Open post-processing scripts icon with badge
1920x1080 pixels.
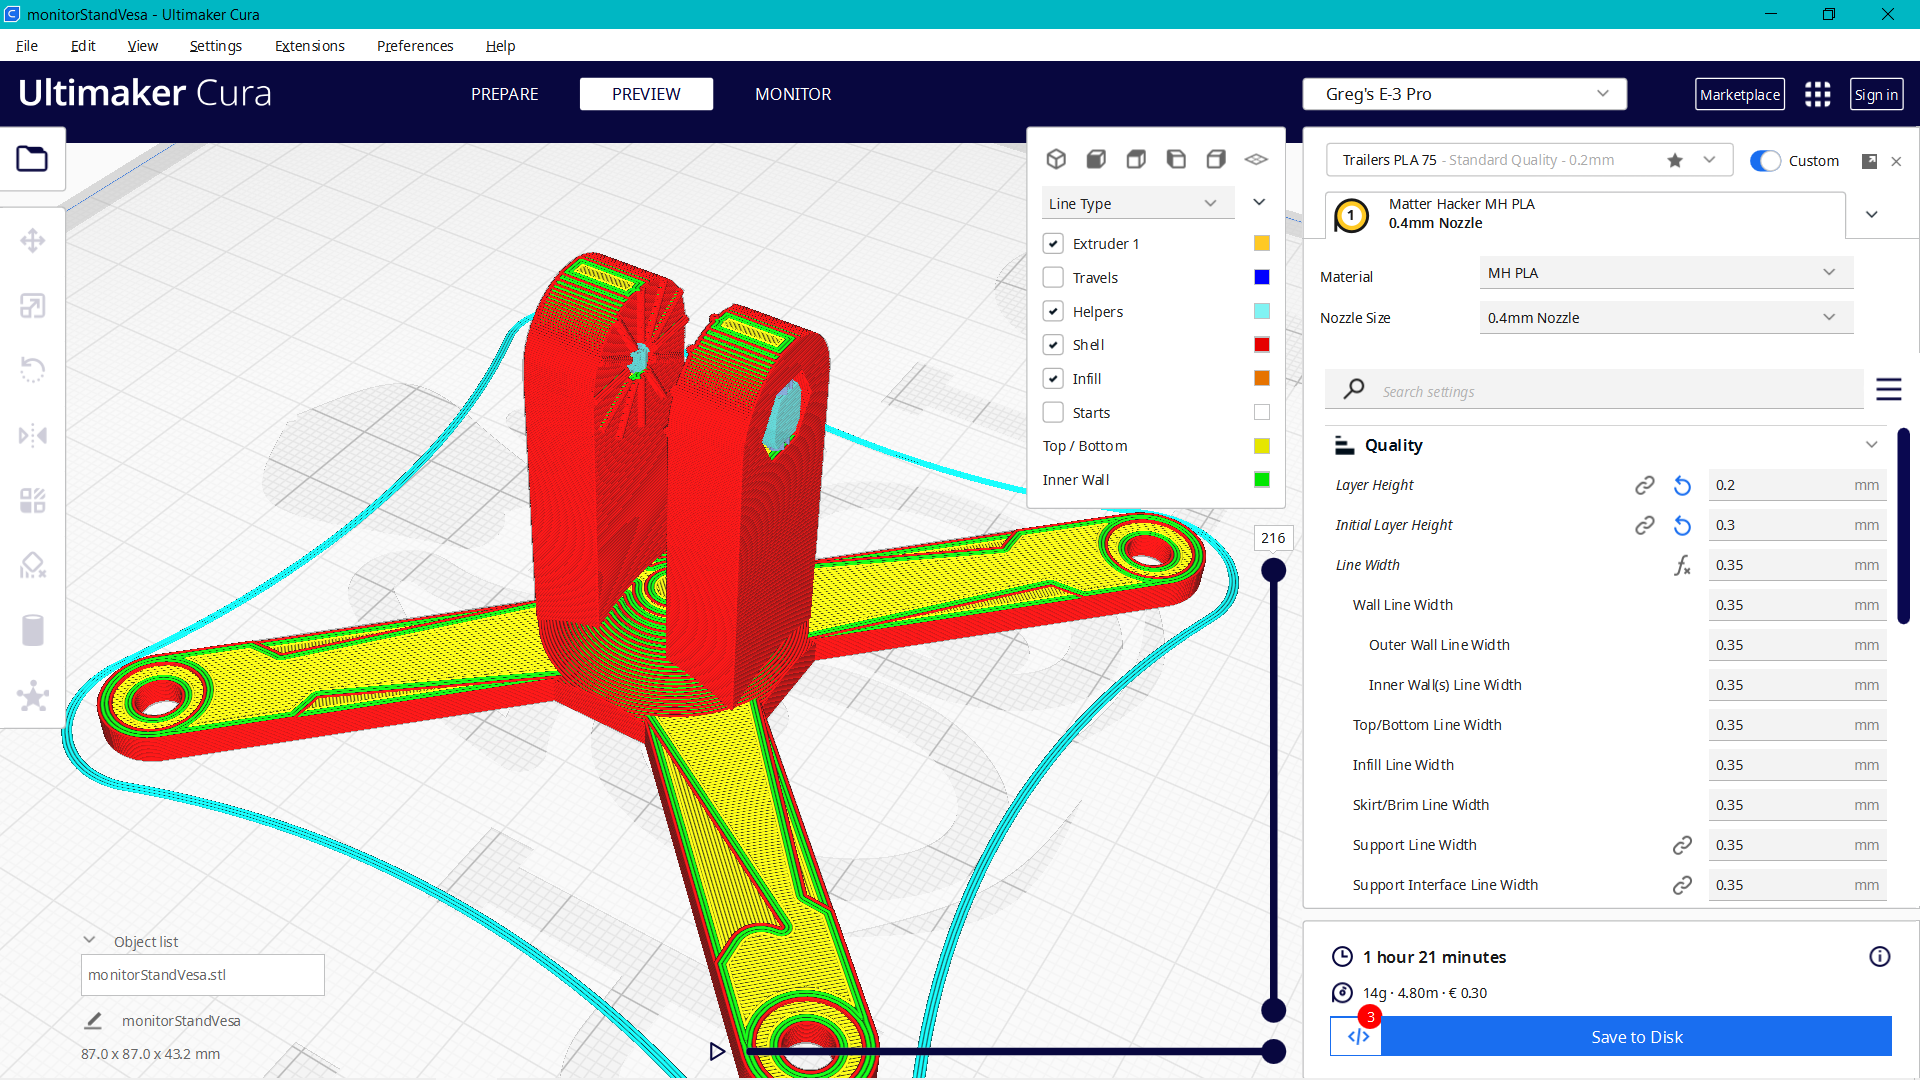1357,1036
